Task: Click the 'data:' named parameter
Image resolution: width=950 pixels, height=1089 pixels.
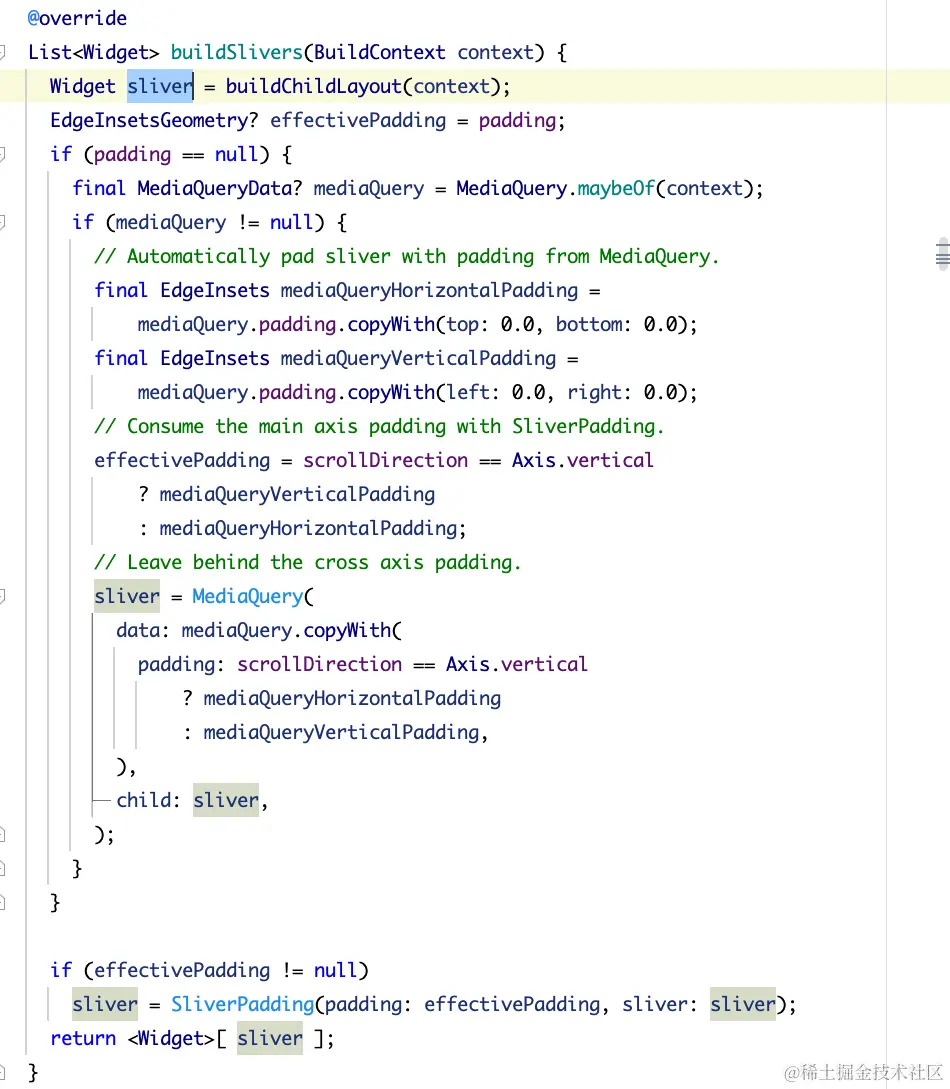Action: [x=143, y=631]
